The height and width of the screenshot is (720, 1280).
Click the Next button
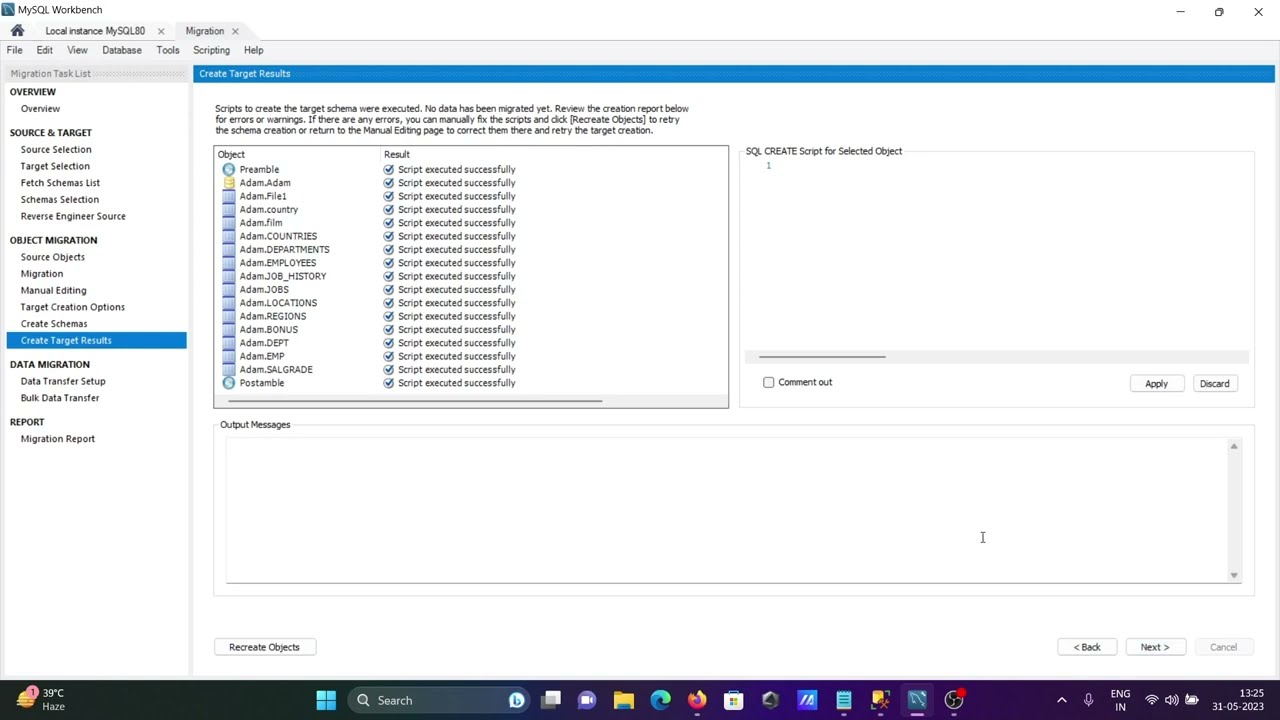[1155, 647]
